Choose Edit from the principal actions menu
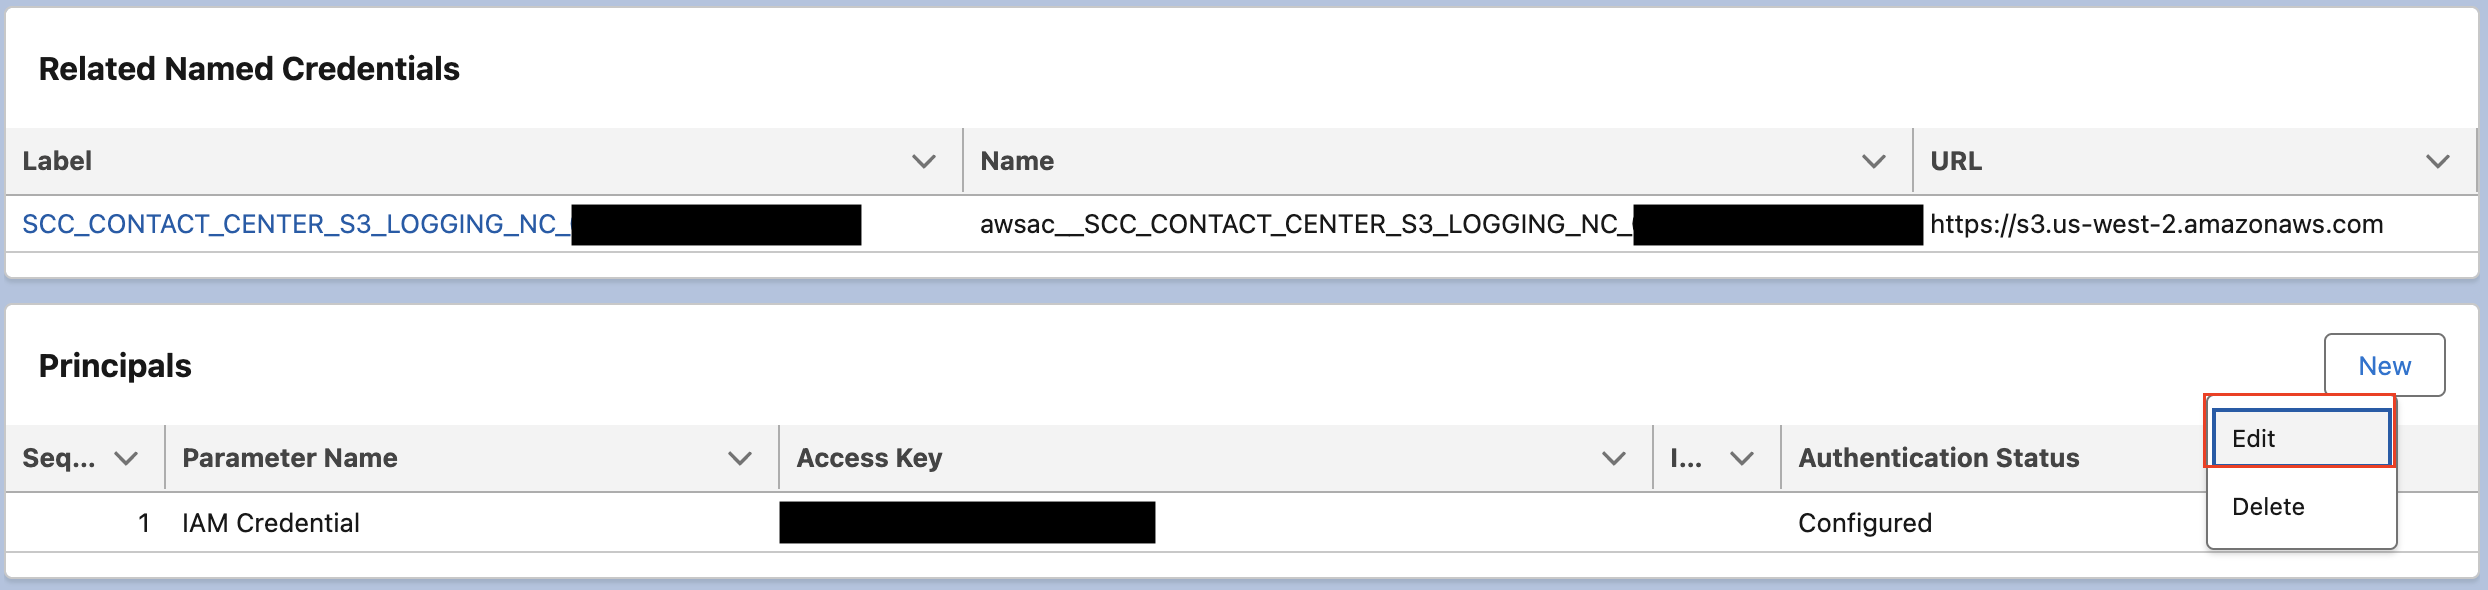Image resolution: width=2488 pixels, height=590 pixels. pos(2300,438)
